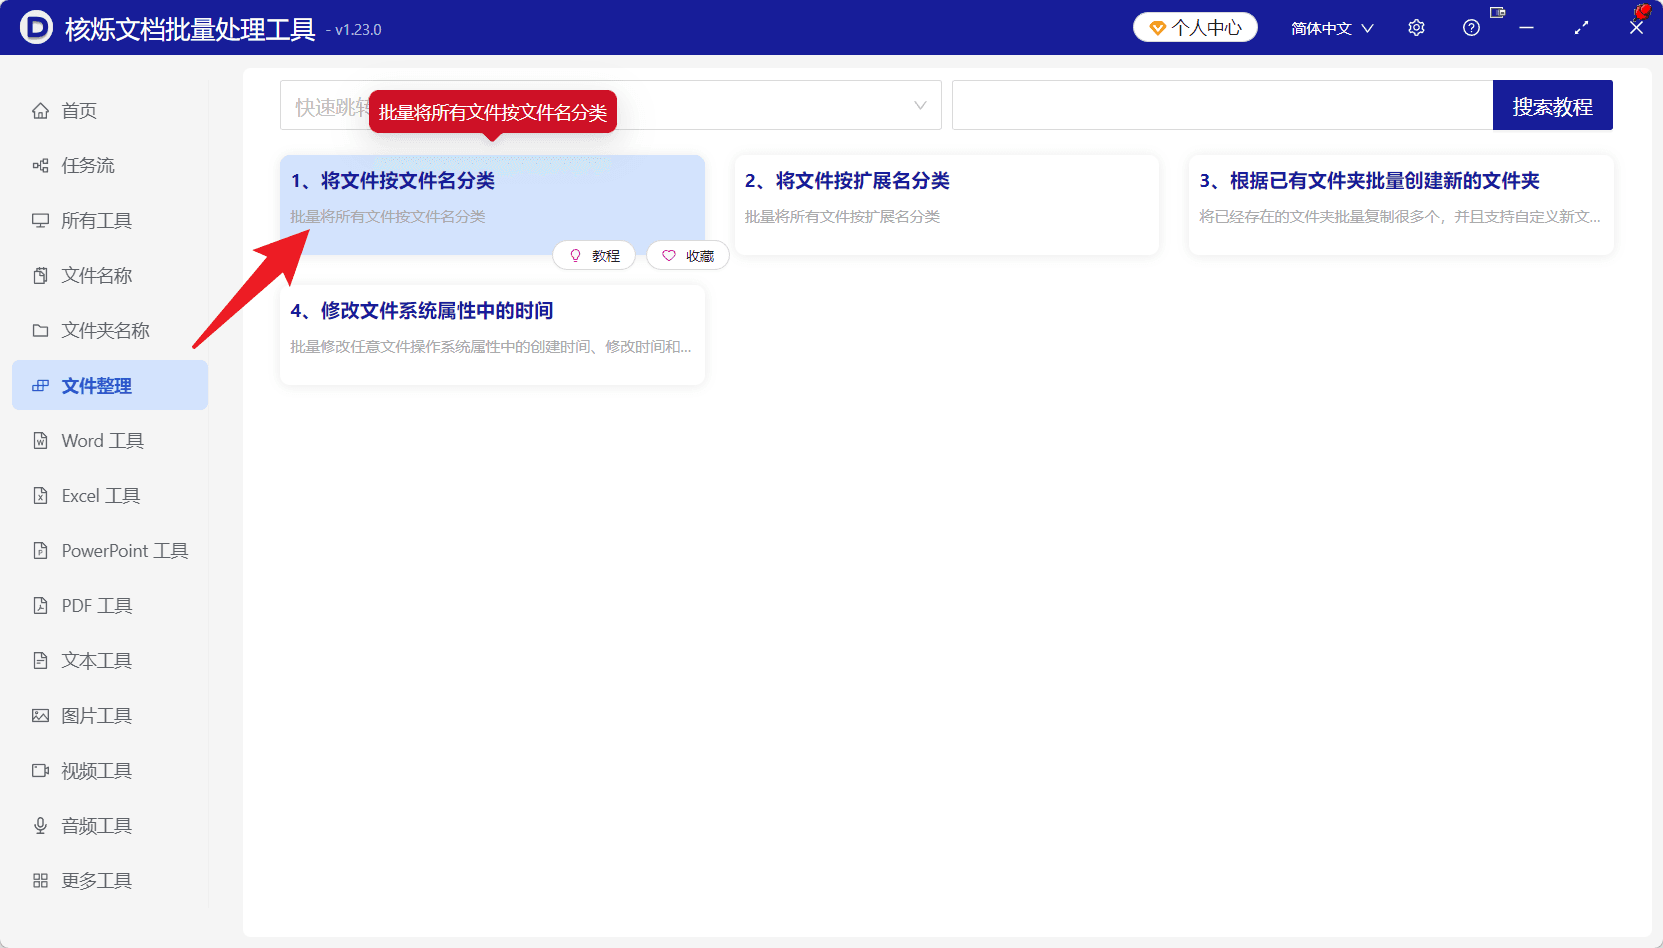Open Word 工具 section
This screenshot has height=948, width=1663.
pyautogui.click(x=110, y=441)
